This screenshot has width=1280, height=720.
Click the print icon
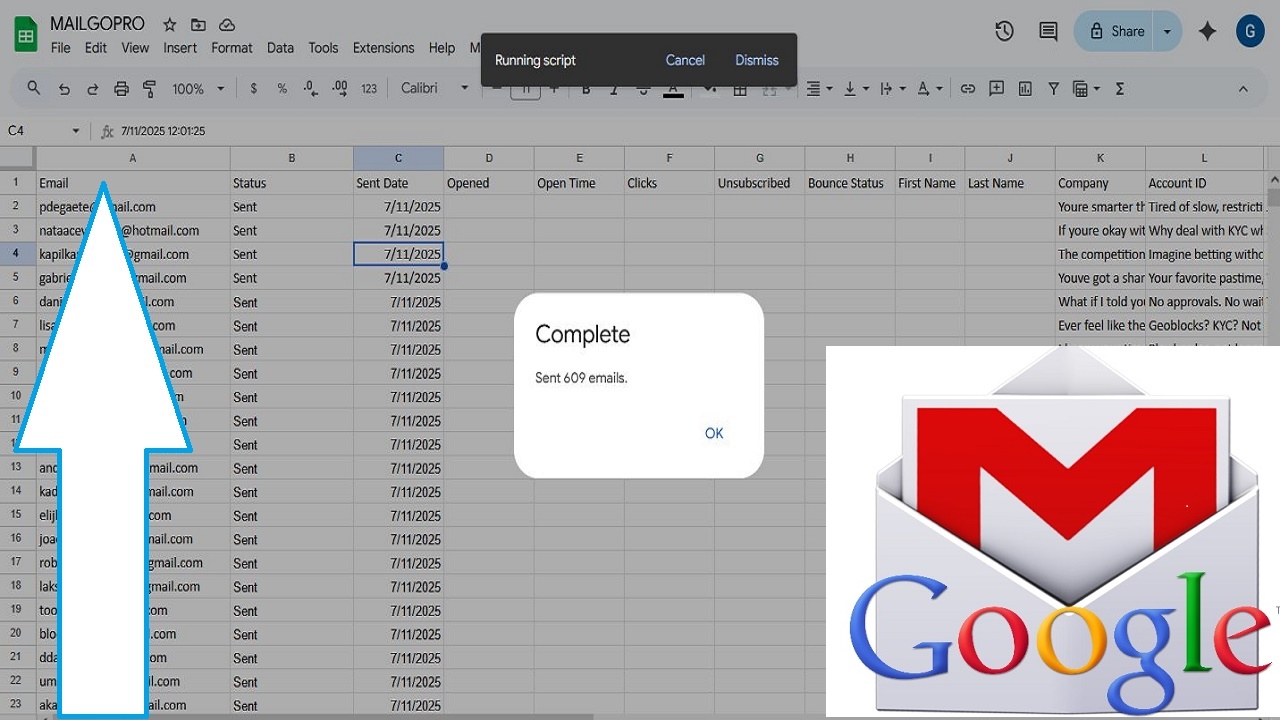121,89
